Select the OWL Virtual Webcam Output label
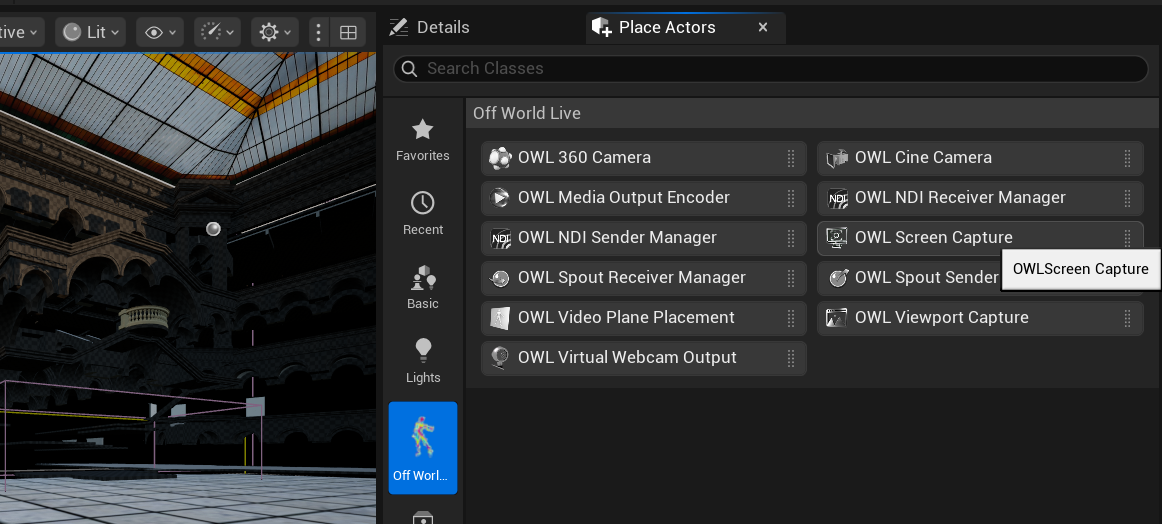 tap(627, 357)
